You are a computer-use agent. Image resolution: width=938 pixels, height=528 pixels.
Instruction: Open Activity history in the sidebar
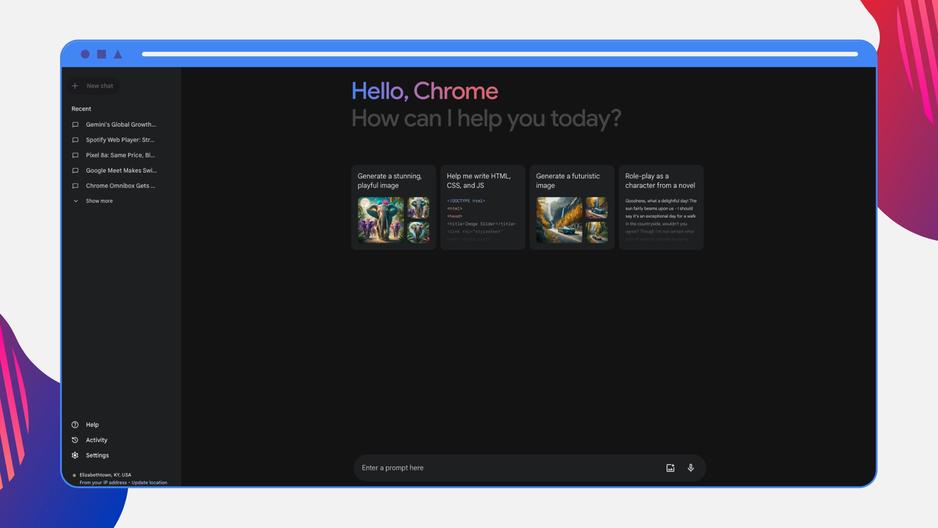point(90,440)
